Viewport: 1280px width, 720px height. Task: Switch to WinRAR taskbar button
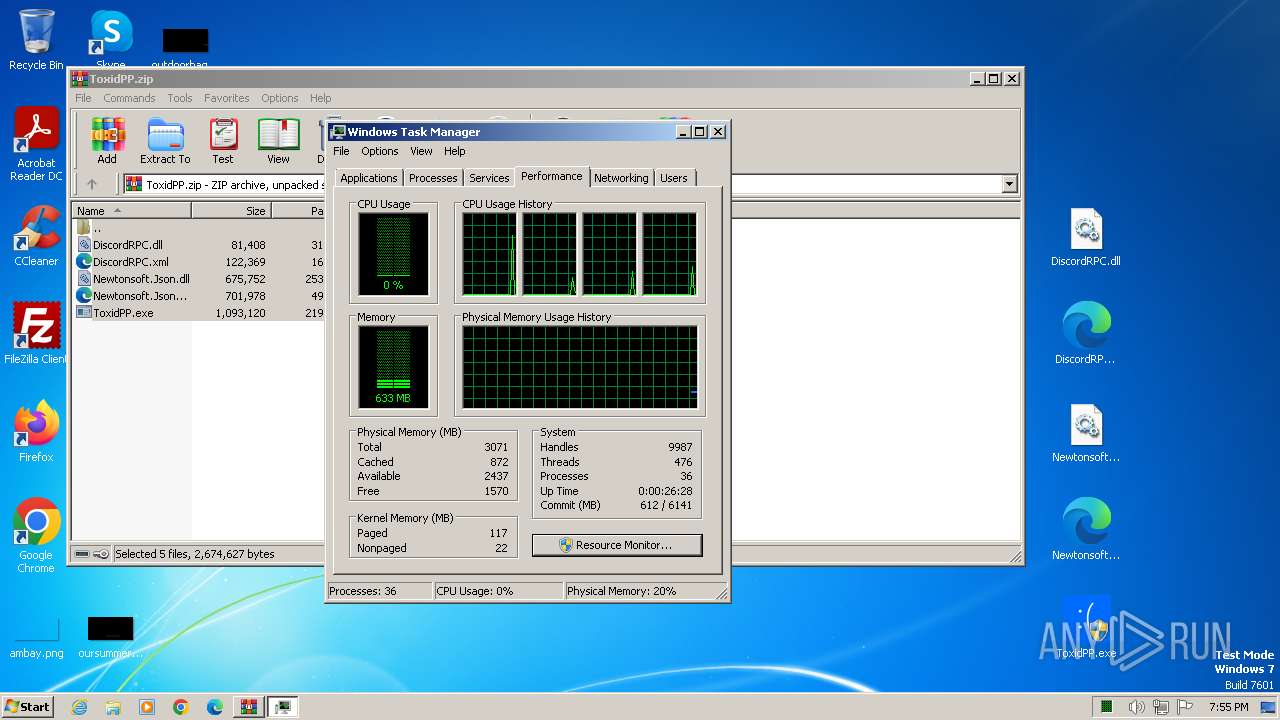(249, 707)
